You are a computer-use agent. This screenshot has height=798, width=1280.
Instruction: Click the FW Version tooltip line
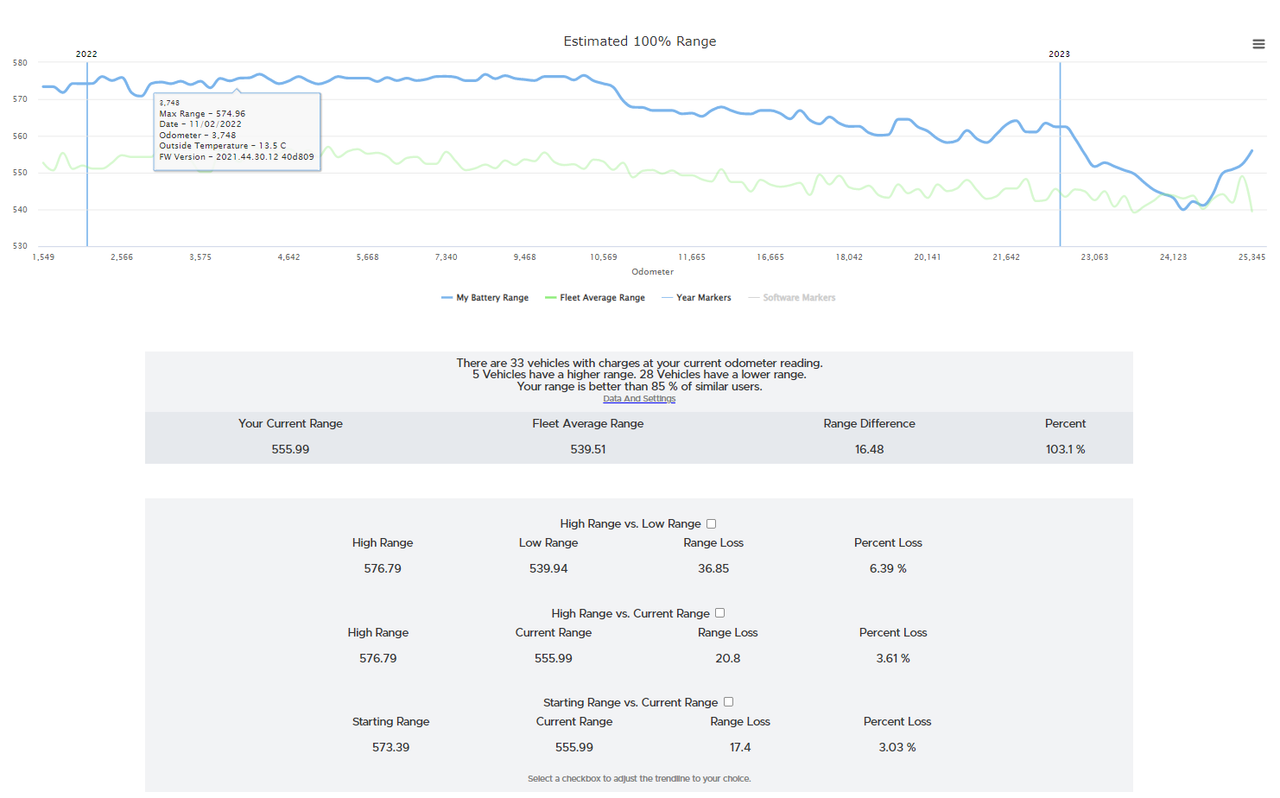tap(237, 157)
